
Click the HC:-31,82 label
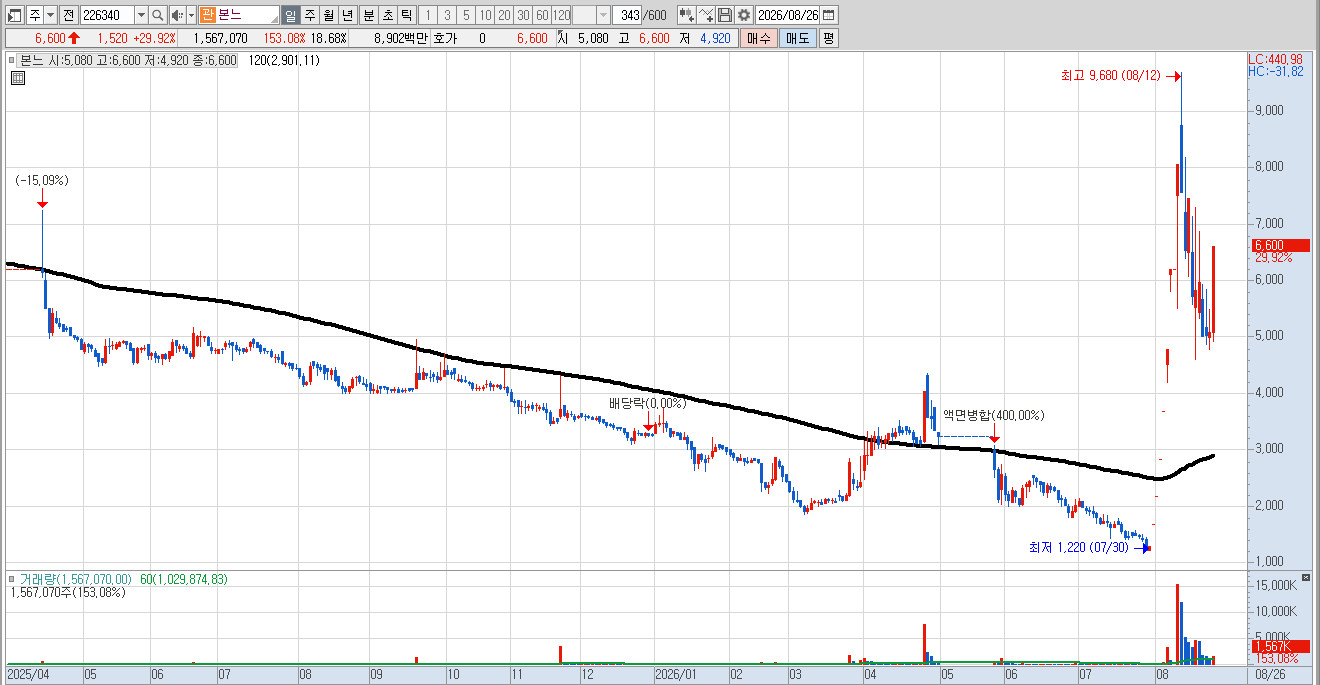pos(1275,71)
